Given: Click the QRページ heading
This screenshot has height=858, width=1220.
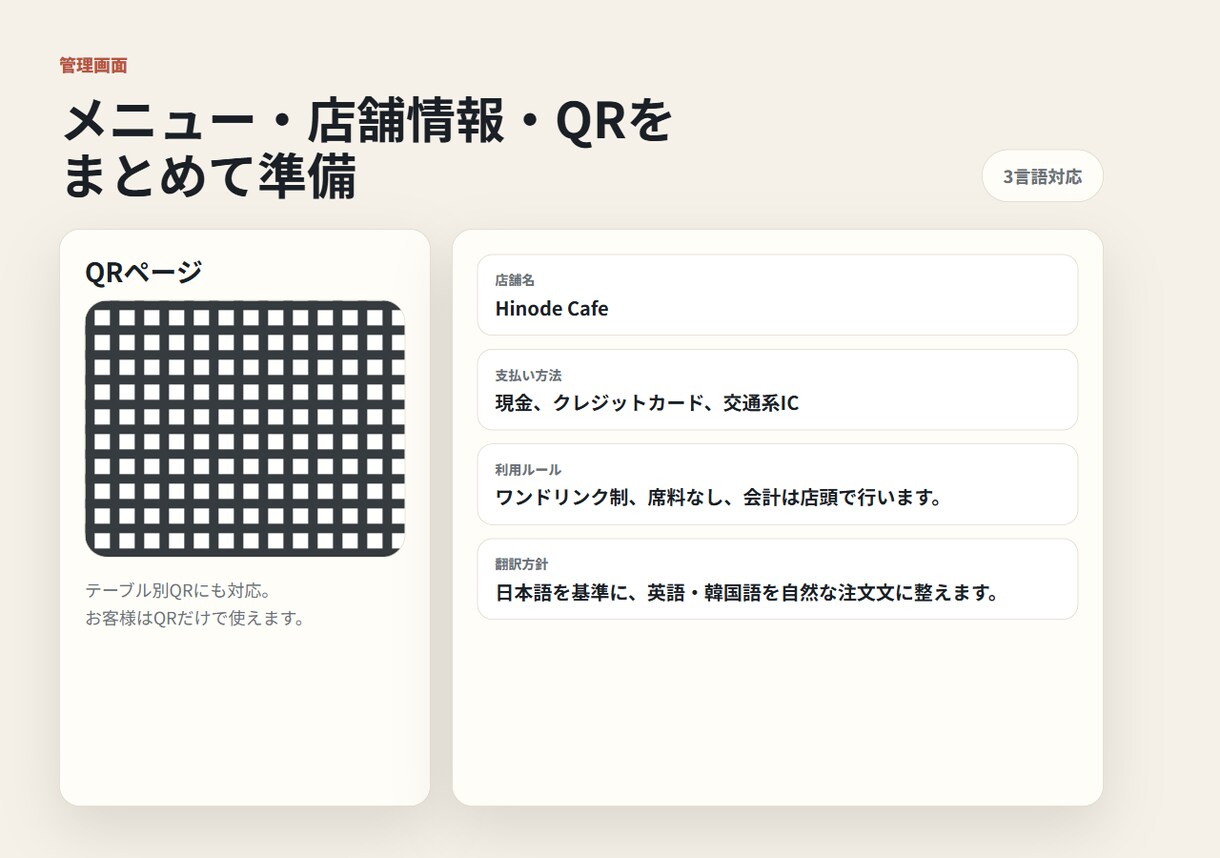Looking at the screenshot, I should tap(144, 272).
